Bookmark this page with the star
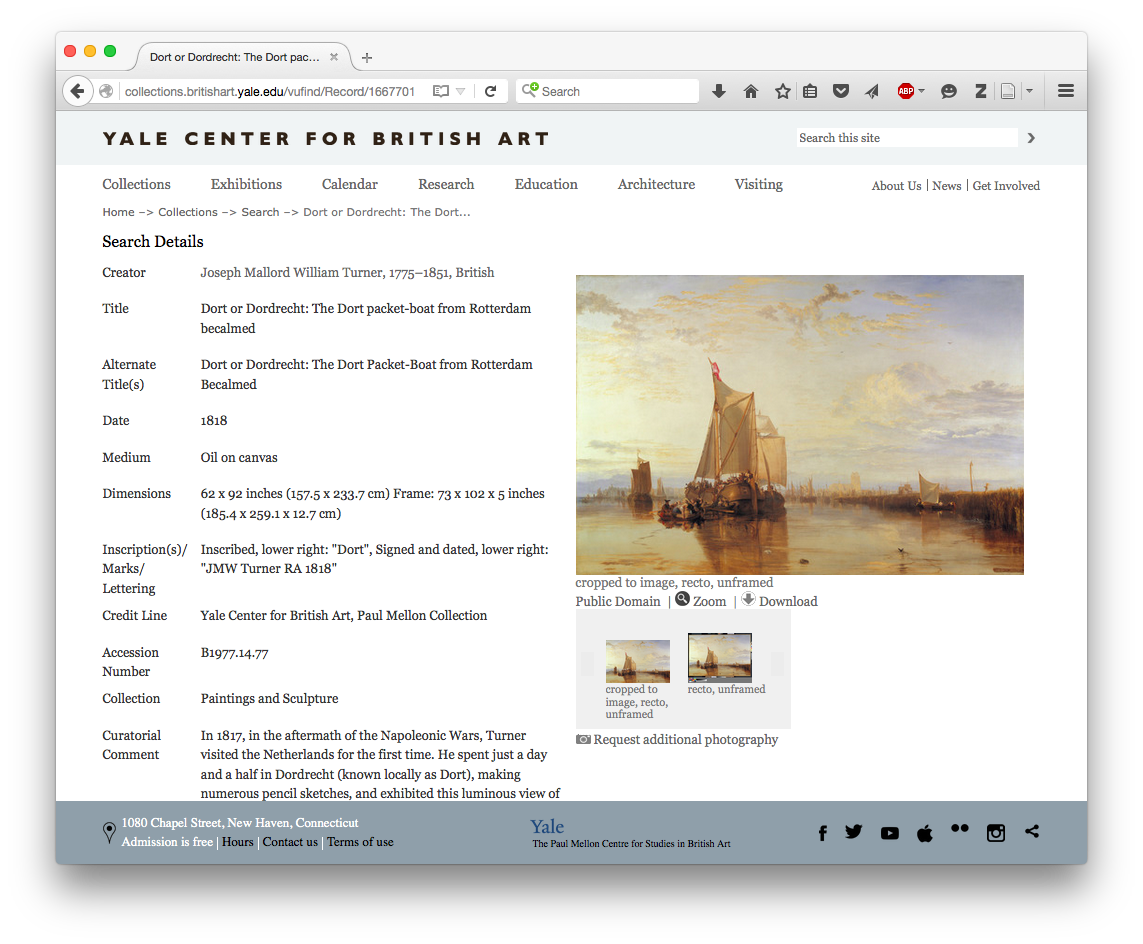Image resolution: width=1143 pixels, height=944 pixels. (x=782, y=91)
